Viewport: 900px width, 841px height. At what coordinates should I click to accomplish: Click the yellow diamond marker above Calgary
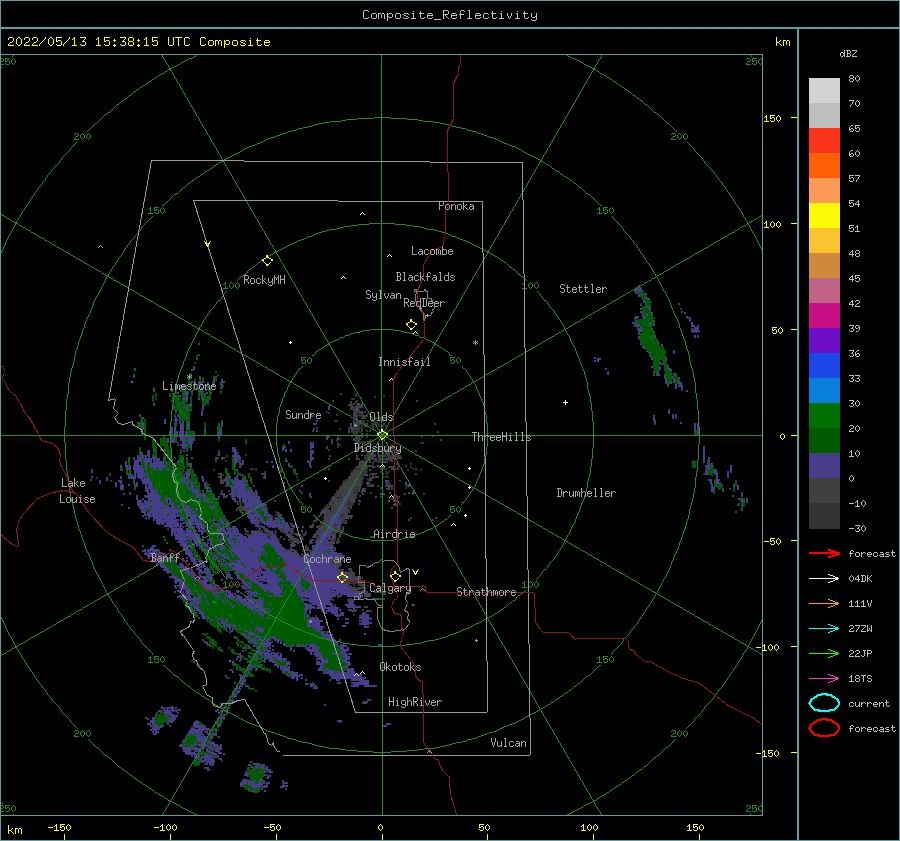pos(395,576)
